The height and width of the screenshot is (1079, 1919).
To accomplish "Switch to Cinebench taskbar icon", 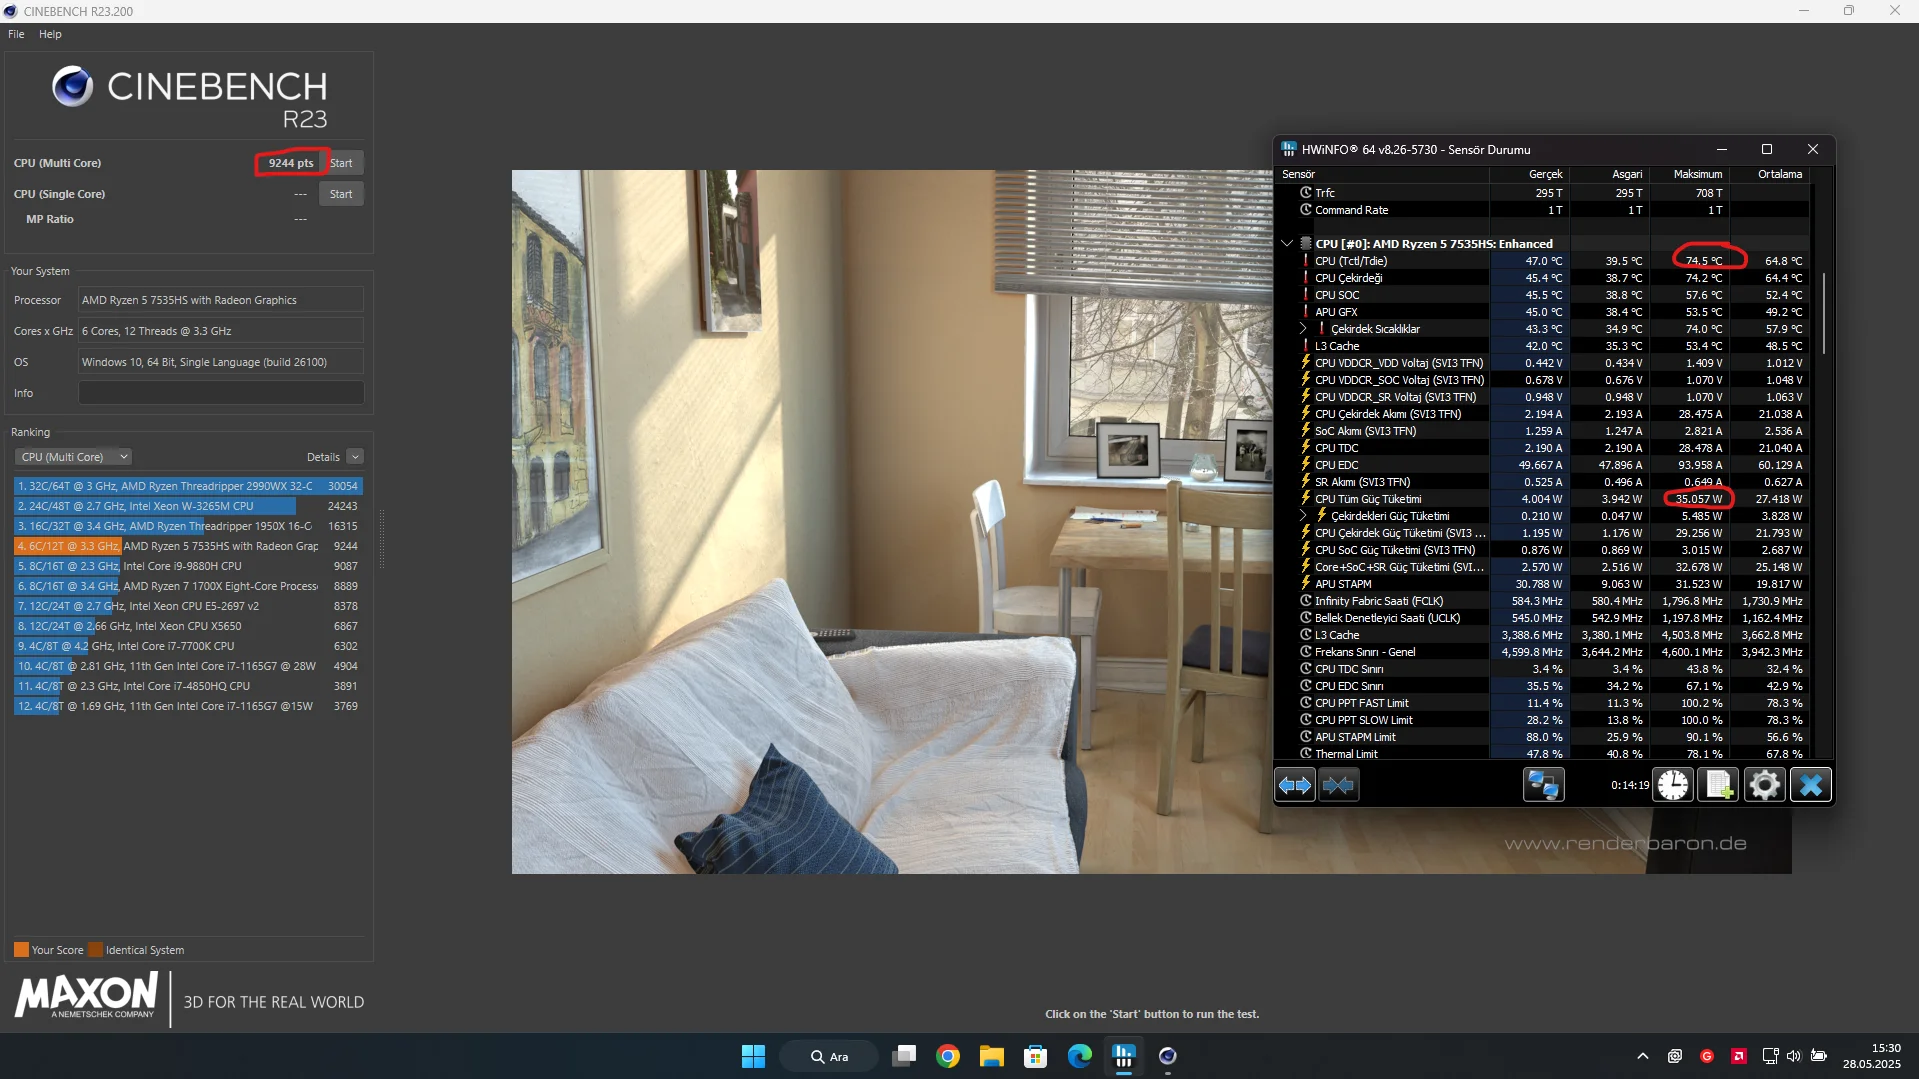I will coord(1168,1056).
